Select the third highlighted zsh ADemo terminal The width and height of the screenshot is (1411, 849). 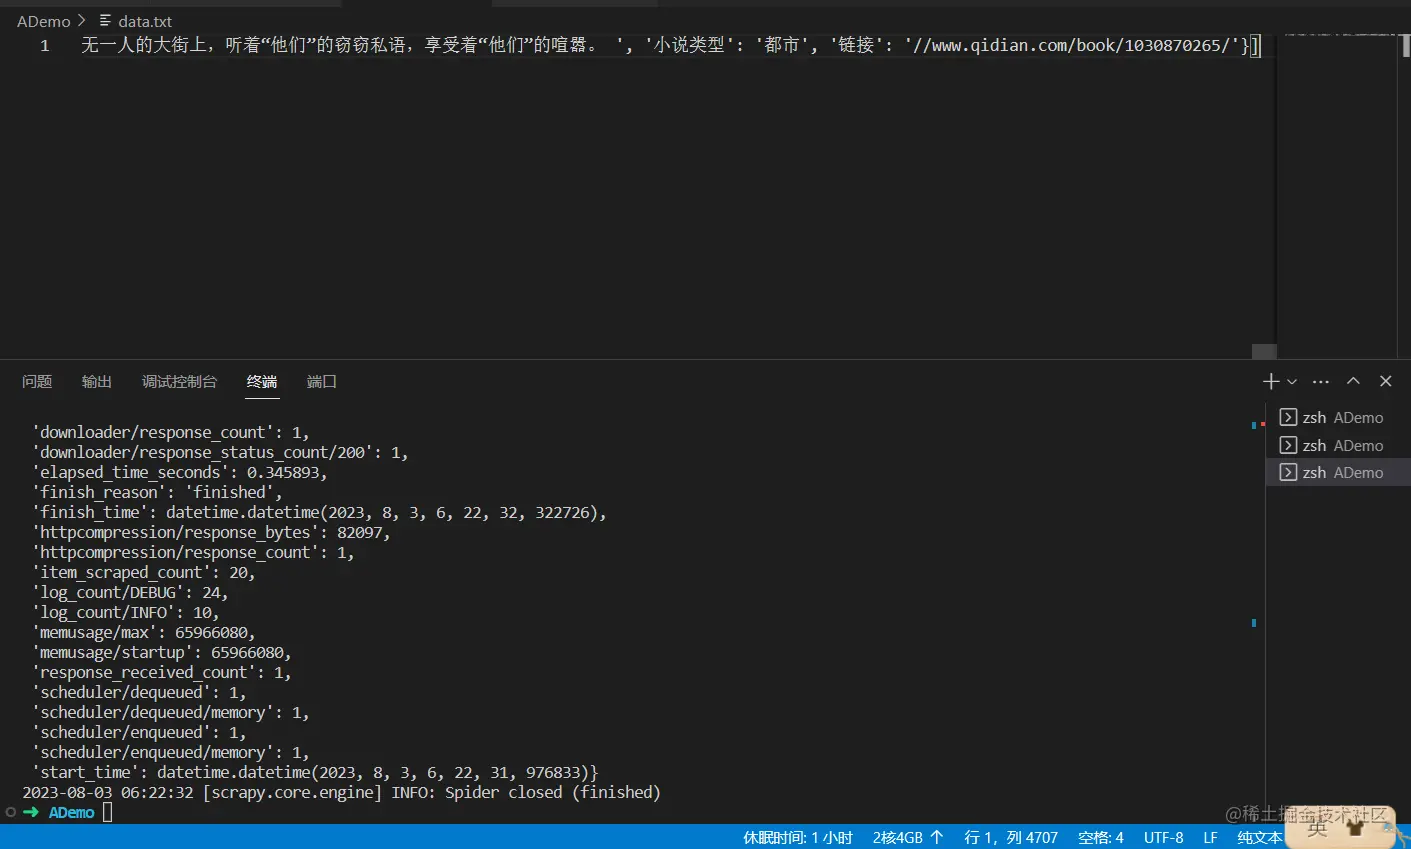tap(1338, 472)
